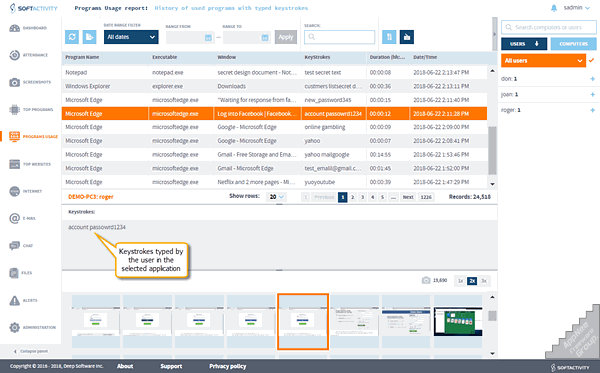Click the Next page button
Image resolution: width=600 pixels, height=373 pixels.
tap(408, 197)
